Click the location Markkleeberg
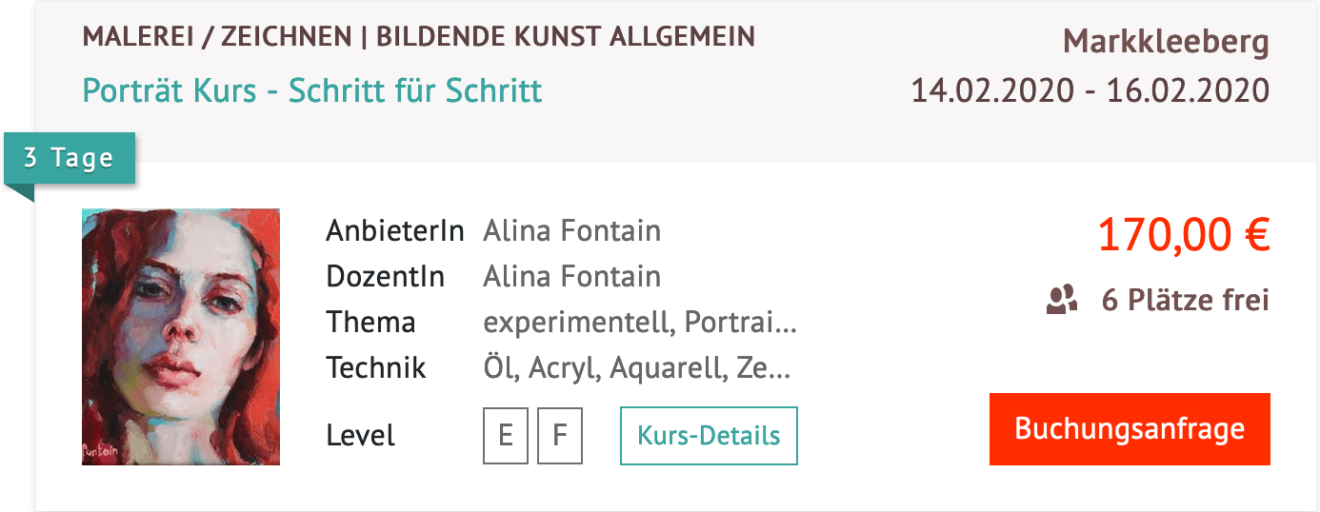Screen dimensions: 1320x512 (x=1166, y=43)
